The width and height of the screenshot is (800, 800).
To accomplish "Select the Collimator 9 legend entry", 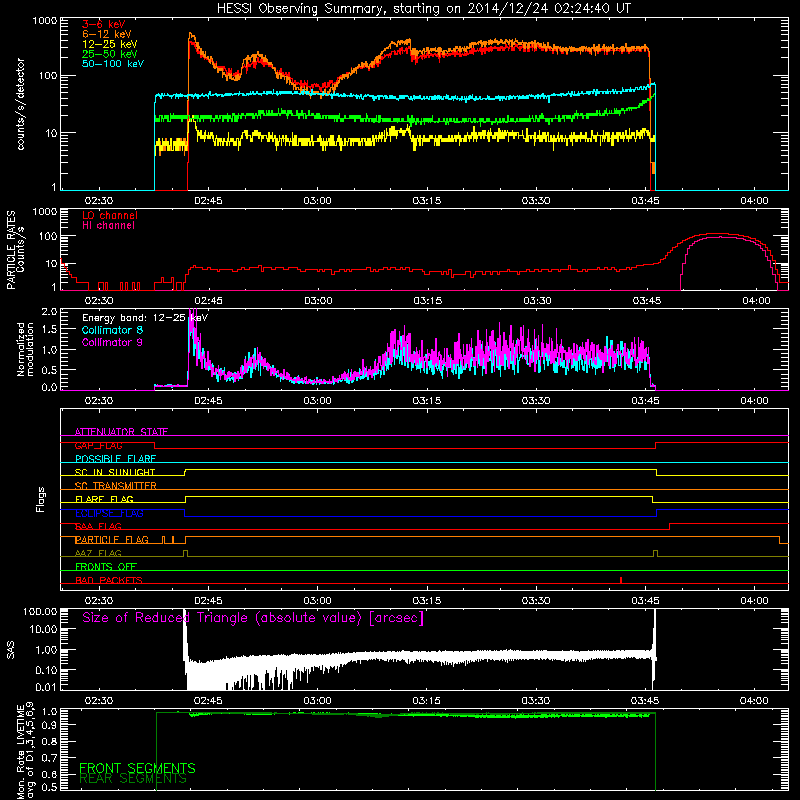I will point(112,342).
